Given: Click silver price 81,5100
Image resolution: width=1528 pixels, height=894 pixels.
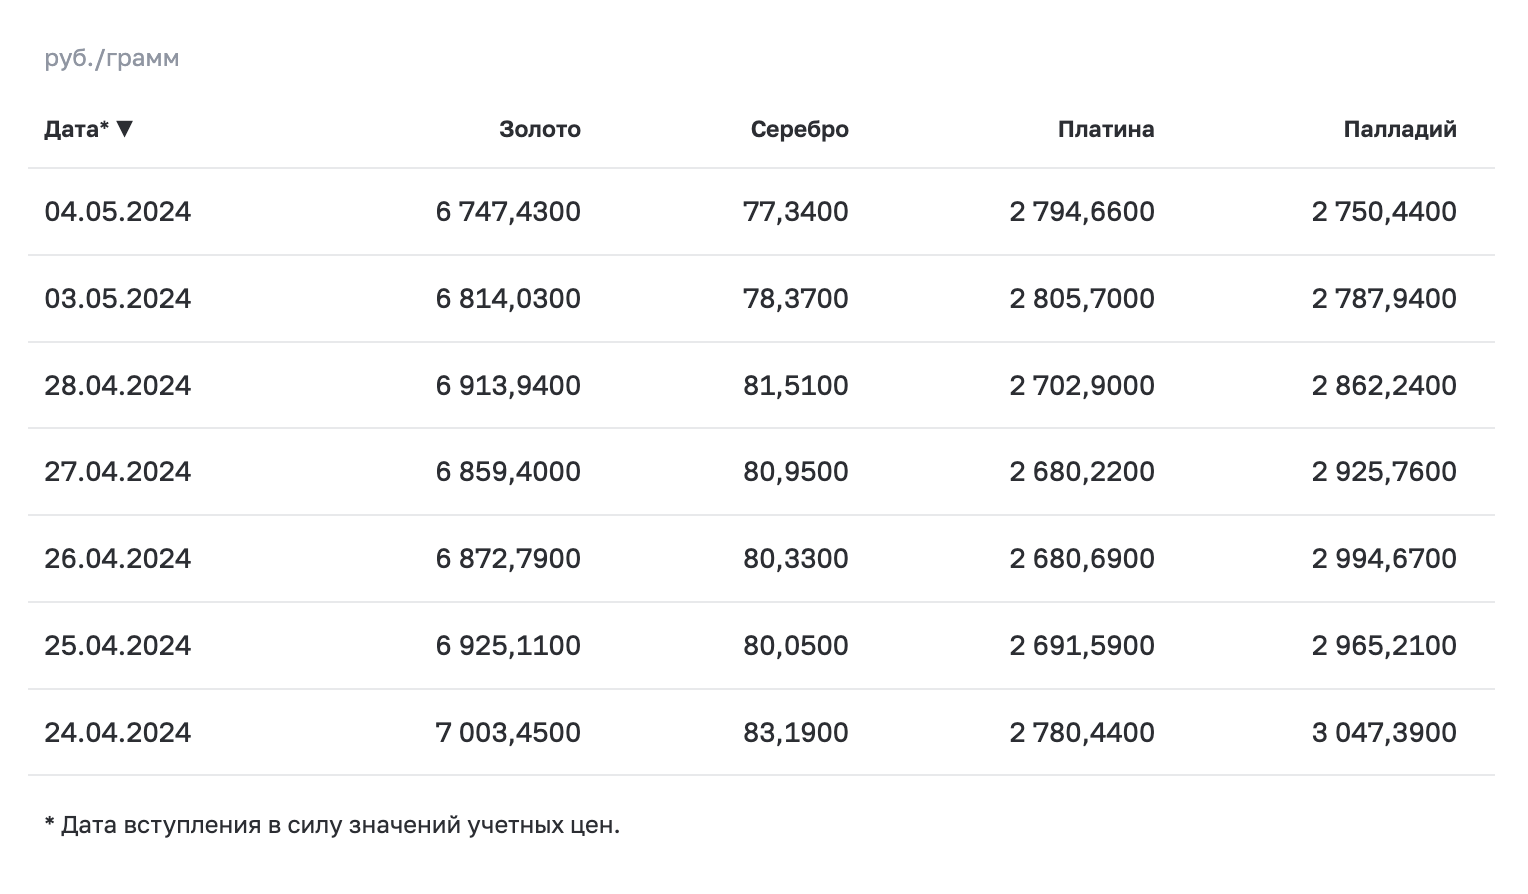Looking at the screenshot, I should pos(796,386).
